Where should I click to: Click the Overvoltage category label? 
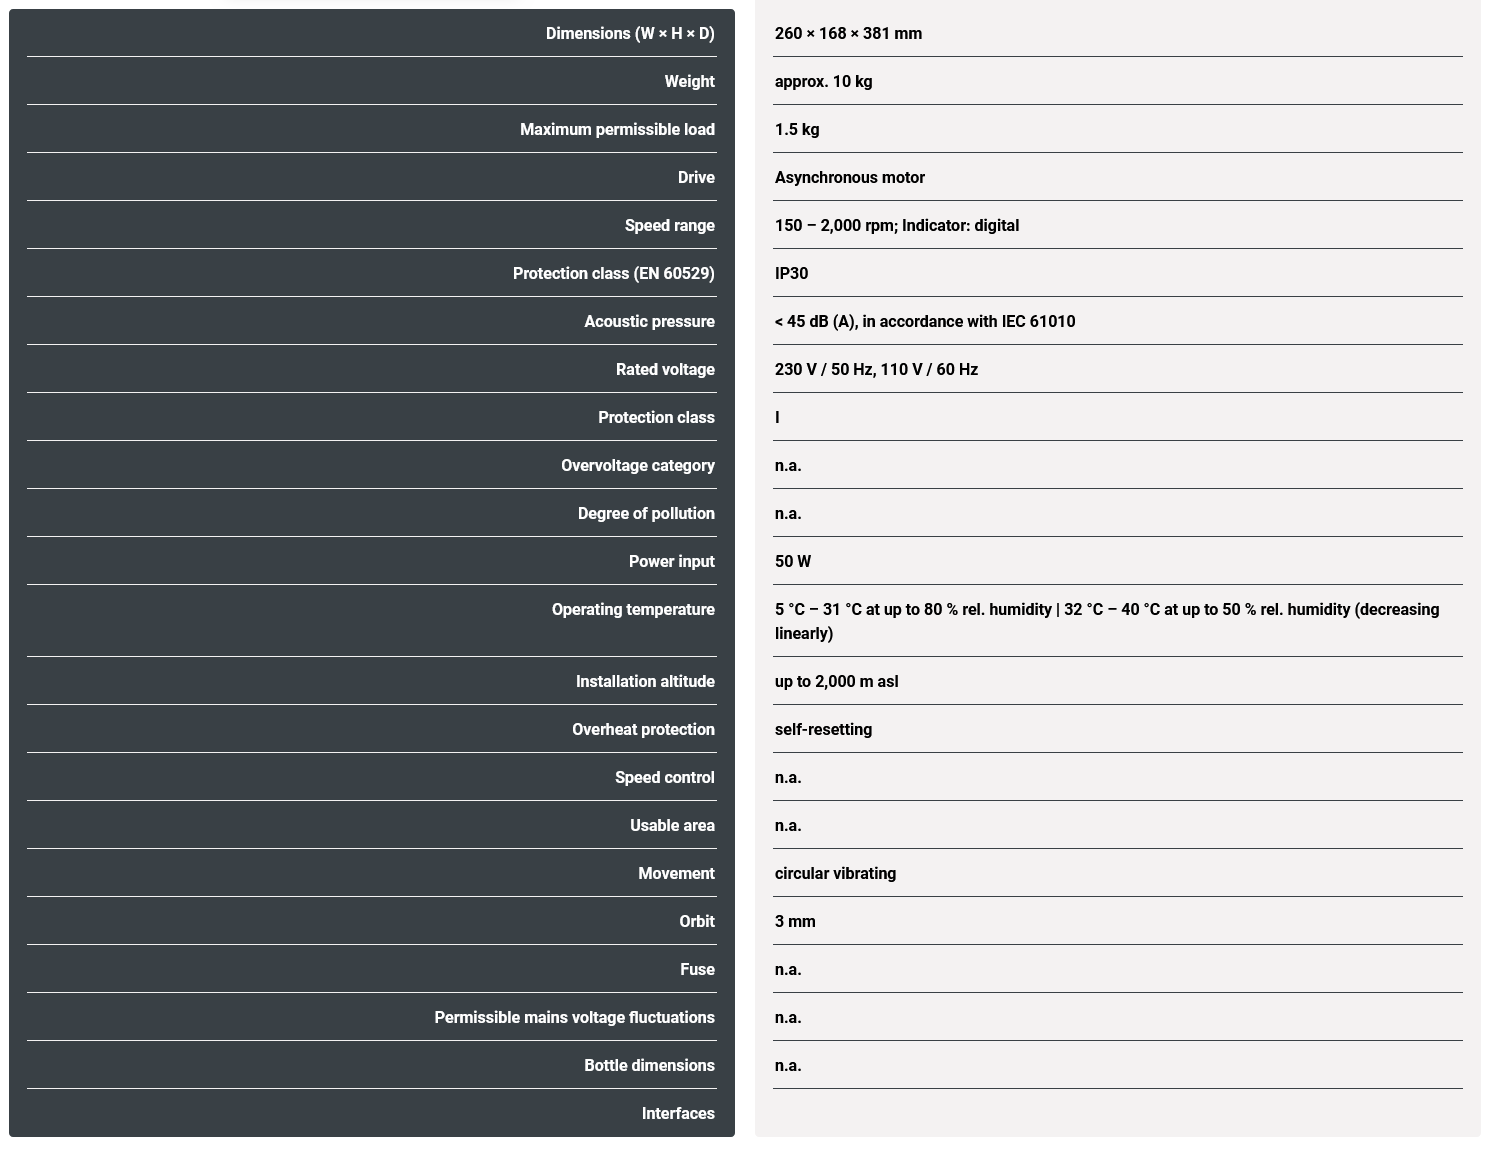[637, 466]
